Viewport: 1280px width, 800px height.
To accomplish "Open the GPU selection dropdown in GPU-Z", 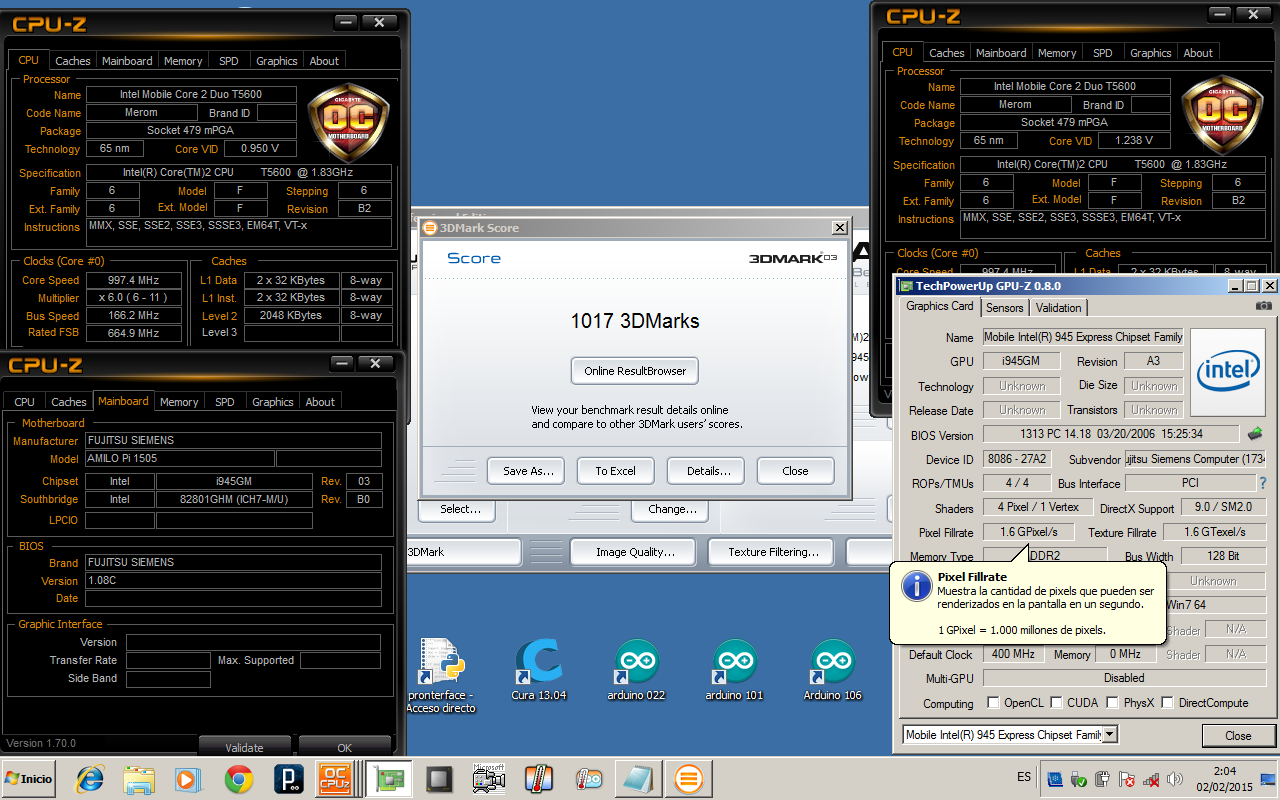I will [1108, 735].
